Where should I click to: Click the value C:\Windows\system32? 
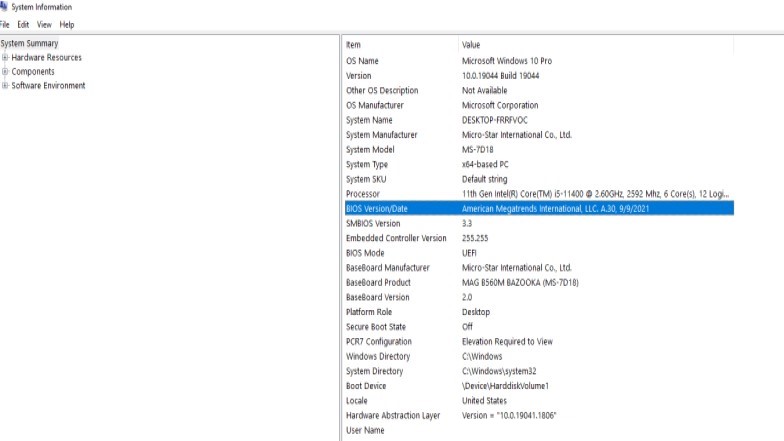[499, 371]
